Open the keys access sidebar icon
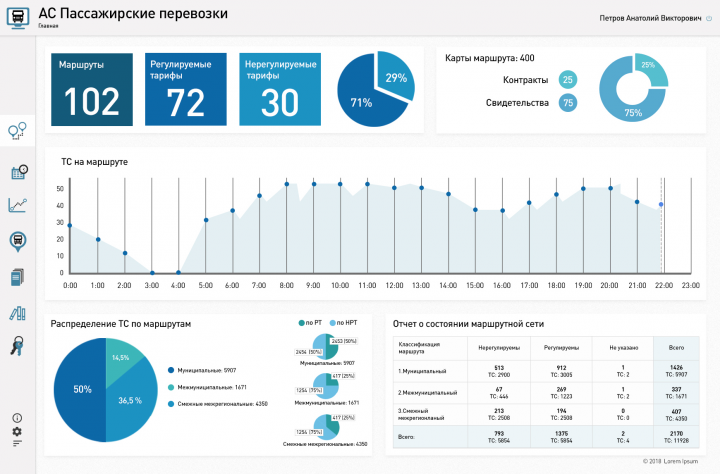The height and width of the screenshot is (474, 720). [17, 346]
